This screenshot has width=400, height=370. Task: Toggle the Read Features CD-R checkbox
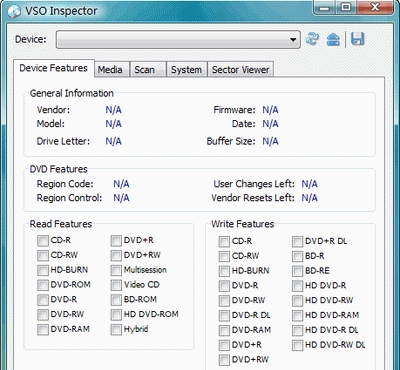(x=42, y=241)
